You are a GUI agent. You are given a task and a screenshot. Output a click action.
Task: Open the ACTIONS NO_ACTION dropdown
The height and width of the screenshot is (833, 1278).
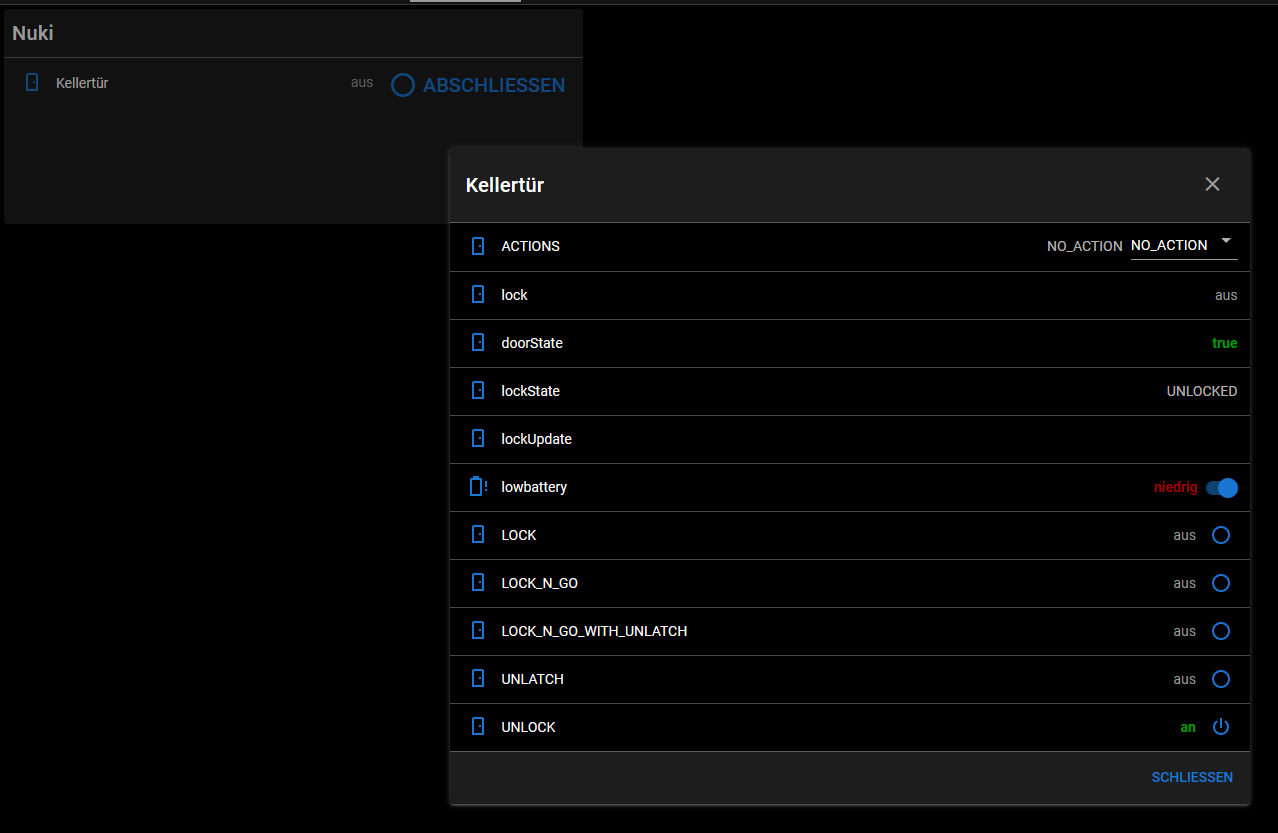(x=1184, y=246)
